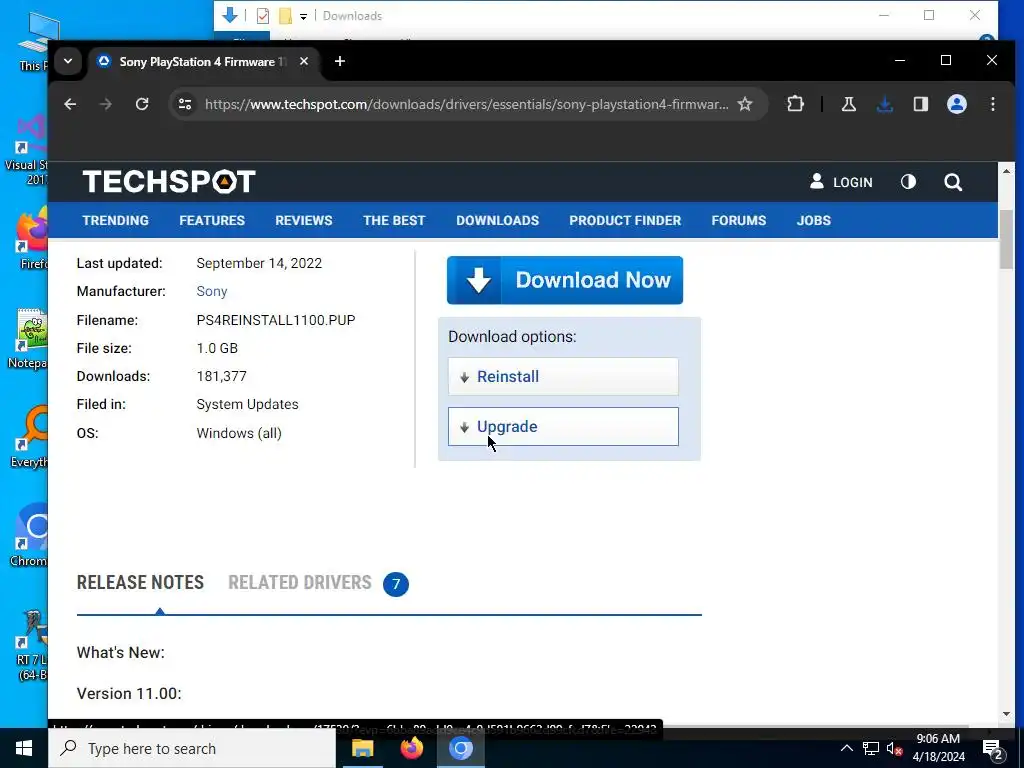Select the RELEASE NOTES tab
1024x768 pixels.
point(140,583)
